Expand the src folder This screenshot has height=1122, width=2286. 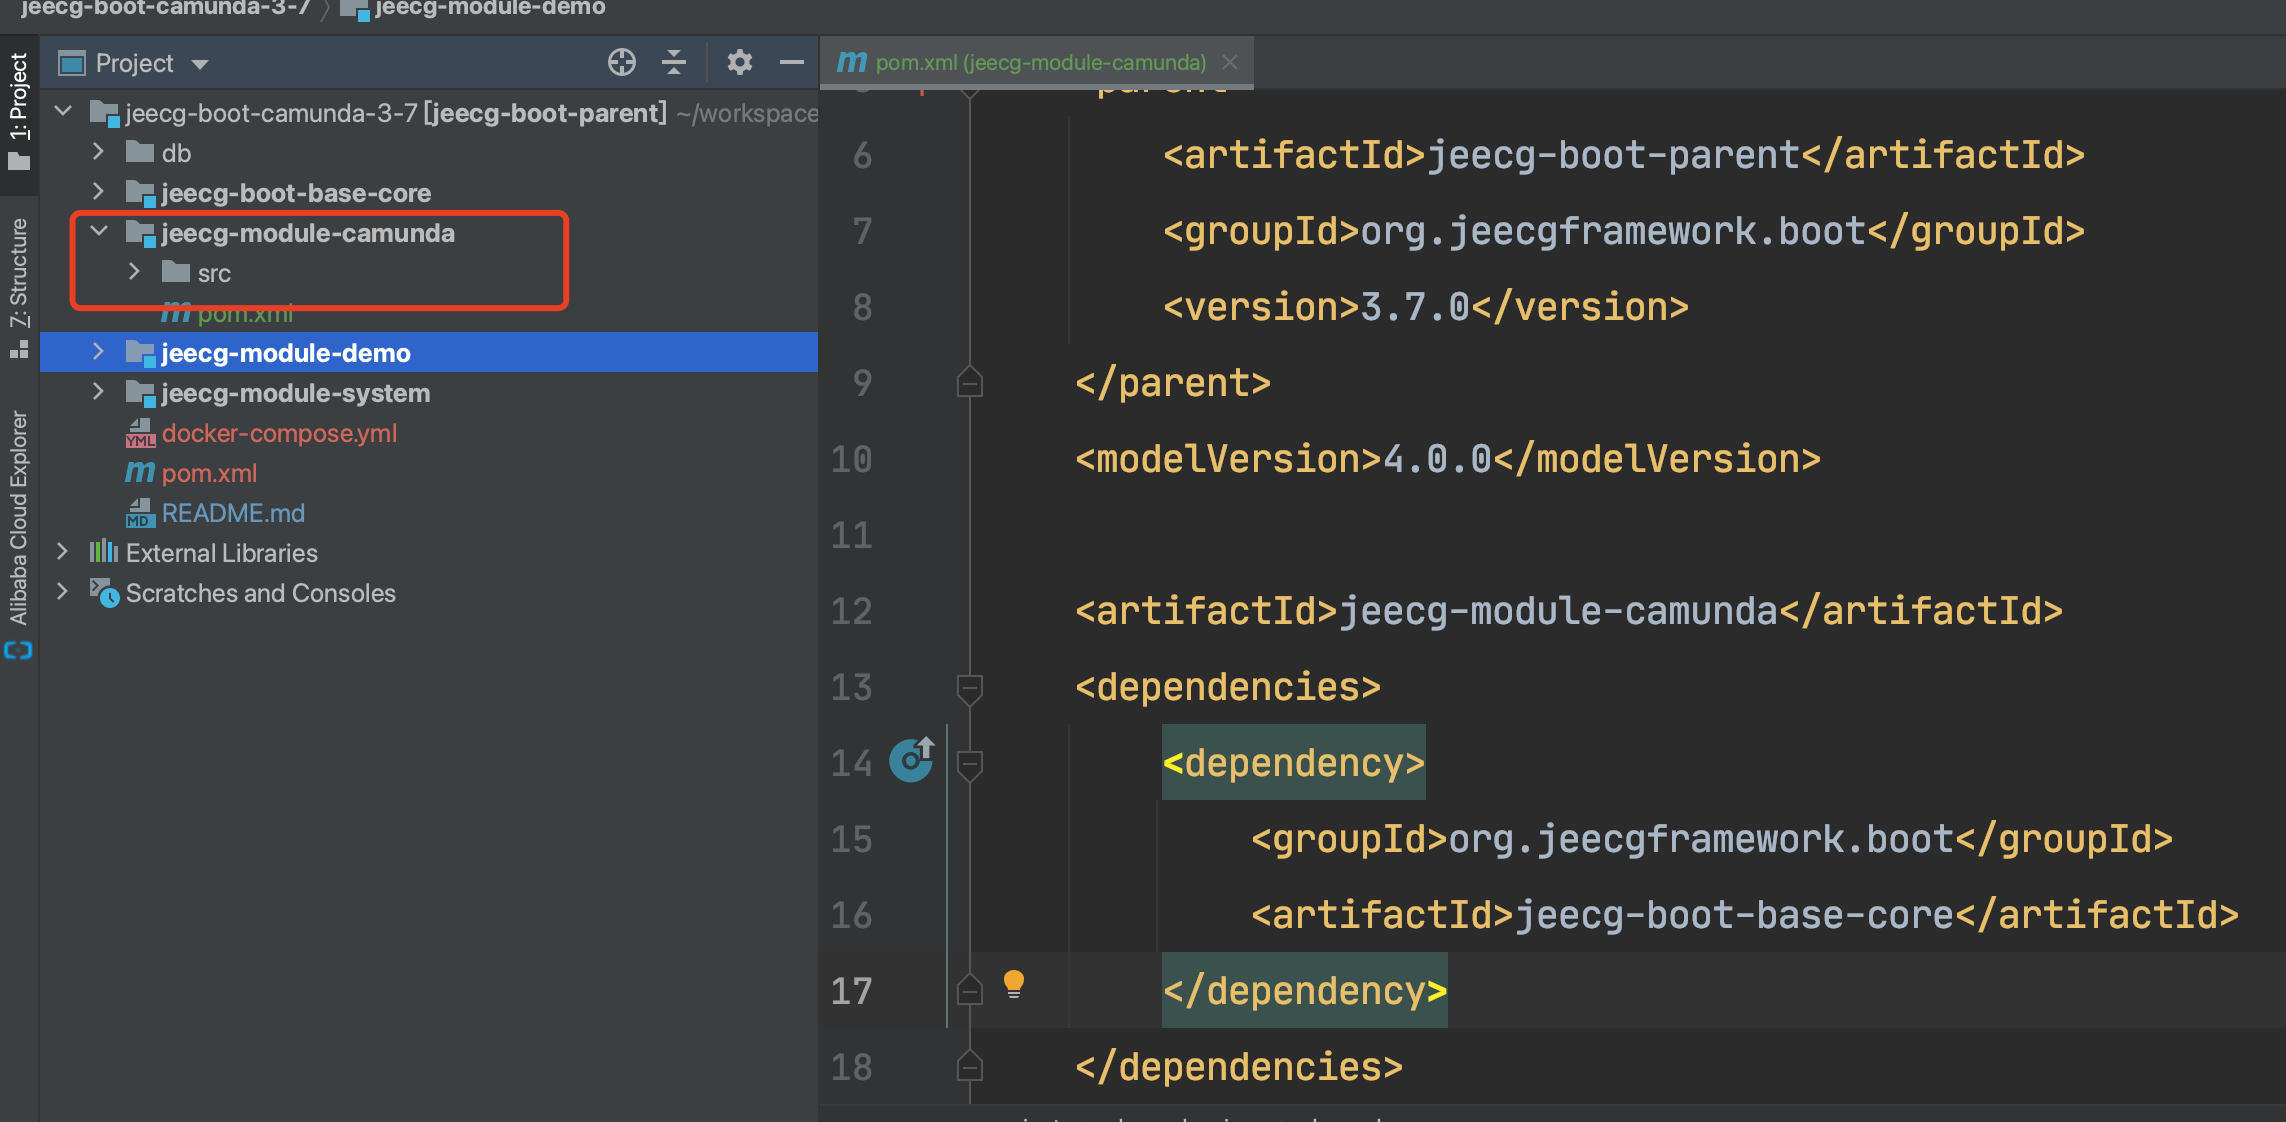(x=134, y=272)
